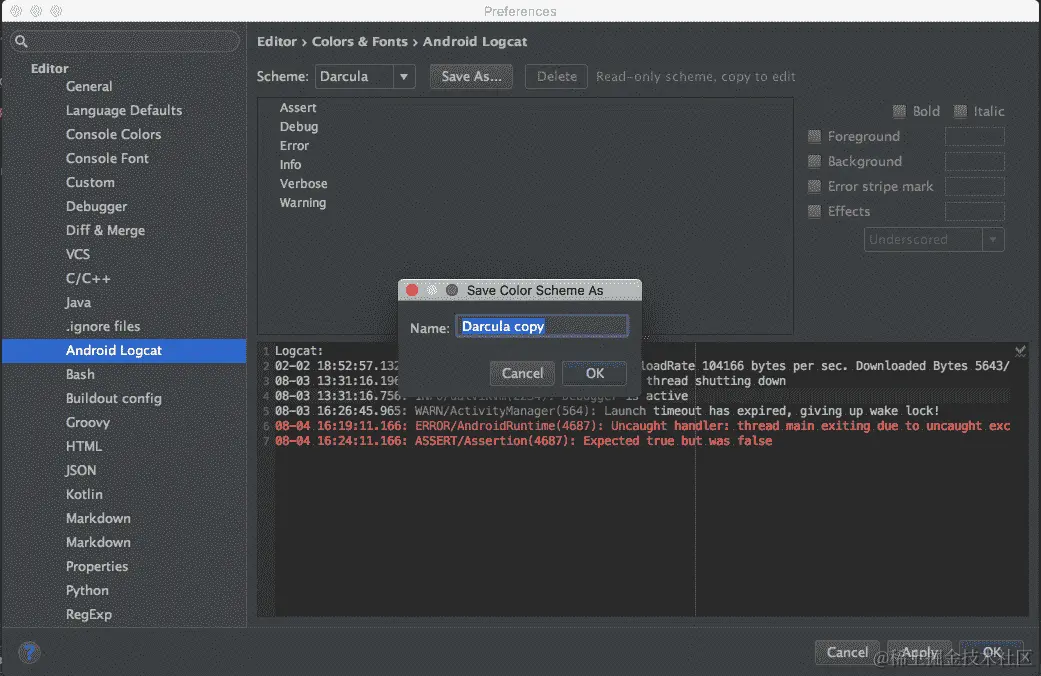Enable the Background checkbox
Image resolution: width=1041 pixels, height=676 pixels.
815,161
